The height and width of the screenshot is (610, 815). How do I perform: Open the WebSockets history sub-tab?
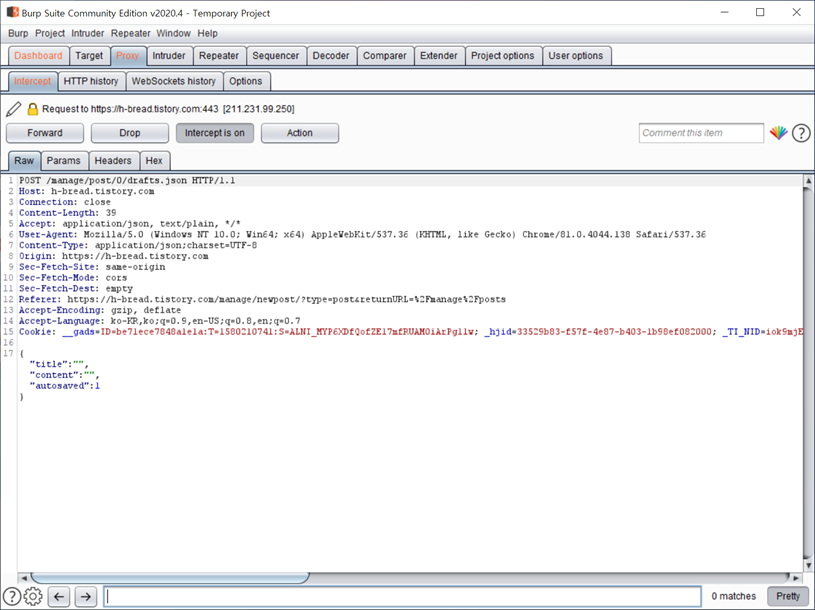click(x=174, y=81)
